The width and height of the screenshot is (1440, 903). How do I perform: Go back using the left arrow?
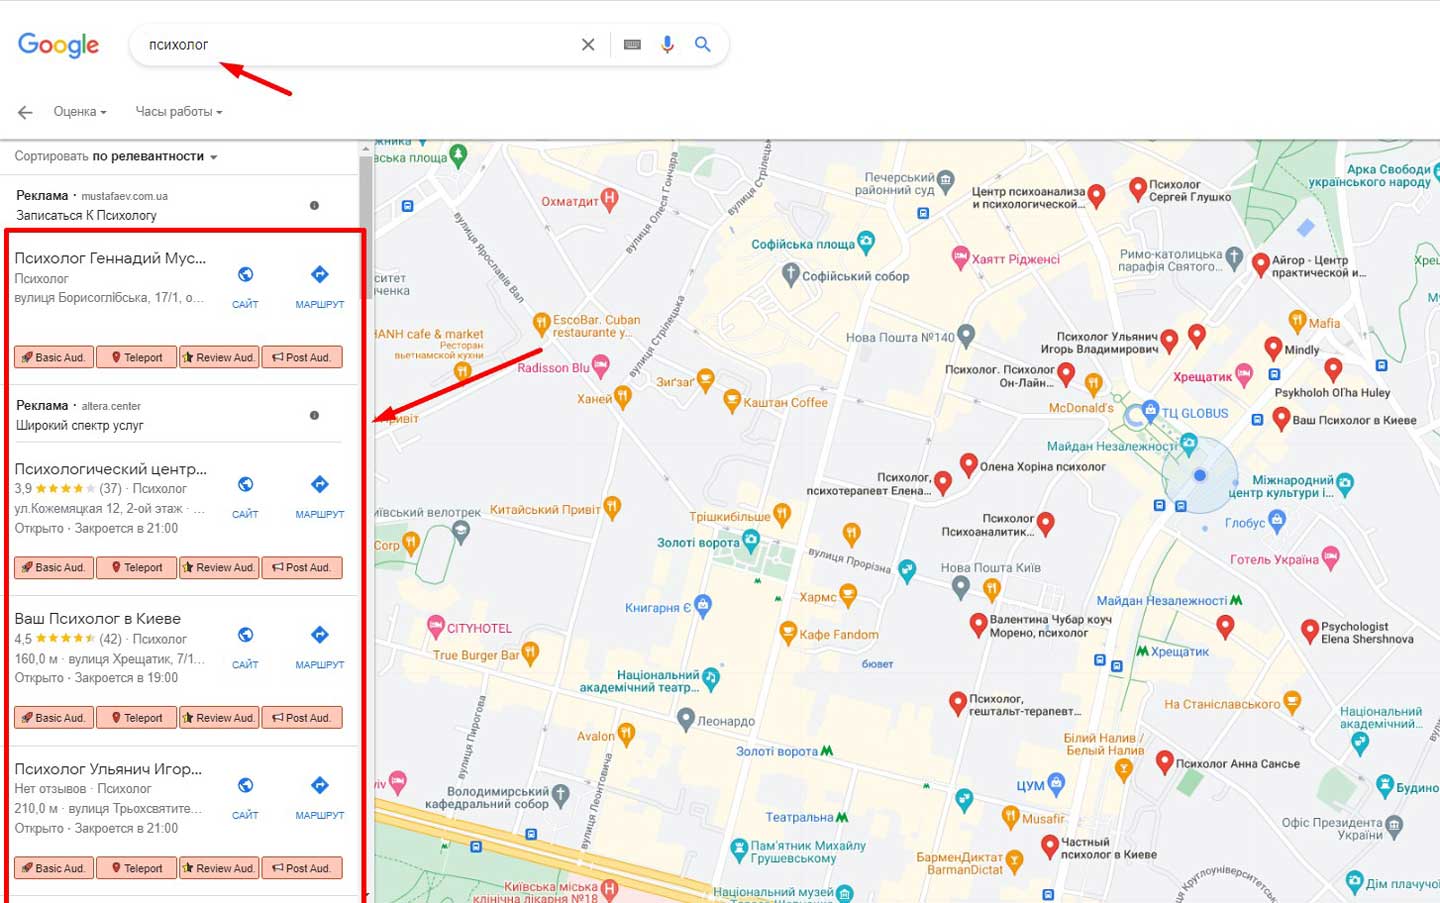coord(25,112)
